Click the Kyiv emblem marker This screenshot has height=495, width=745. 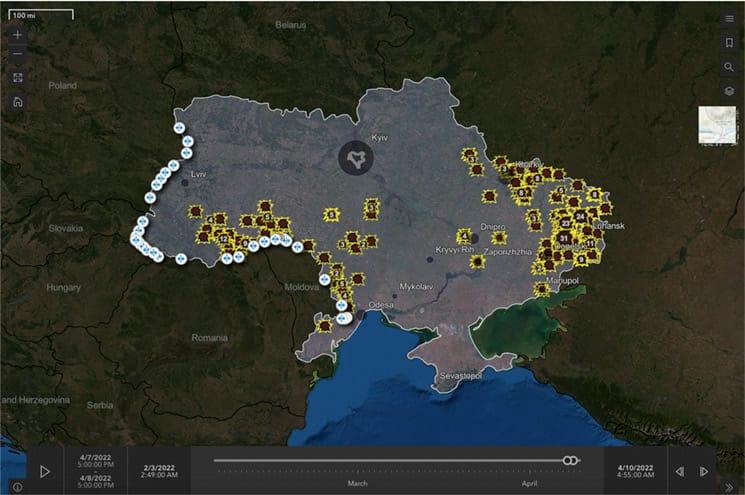tap(354, 158)
